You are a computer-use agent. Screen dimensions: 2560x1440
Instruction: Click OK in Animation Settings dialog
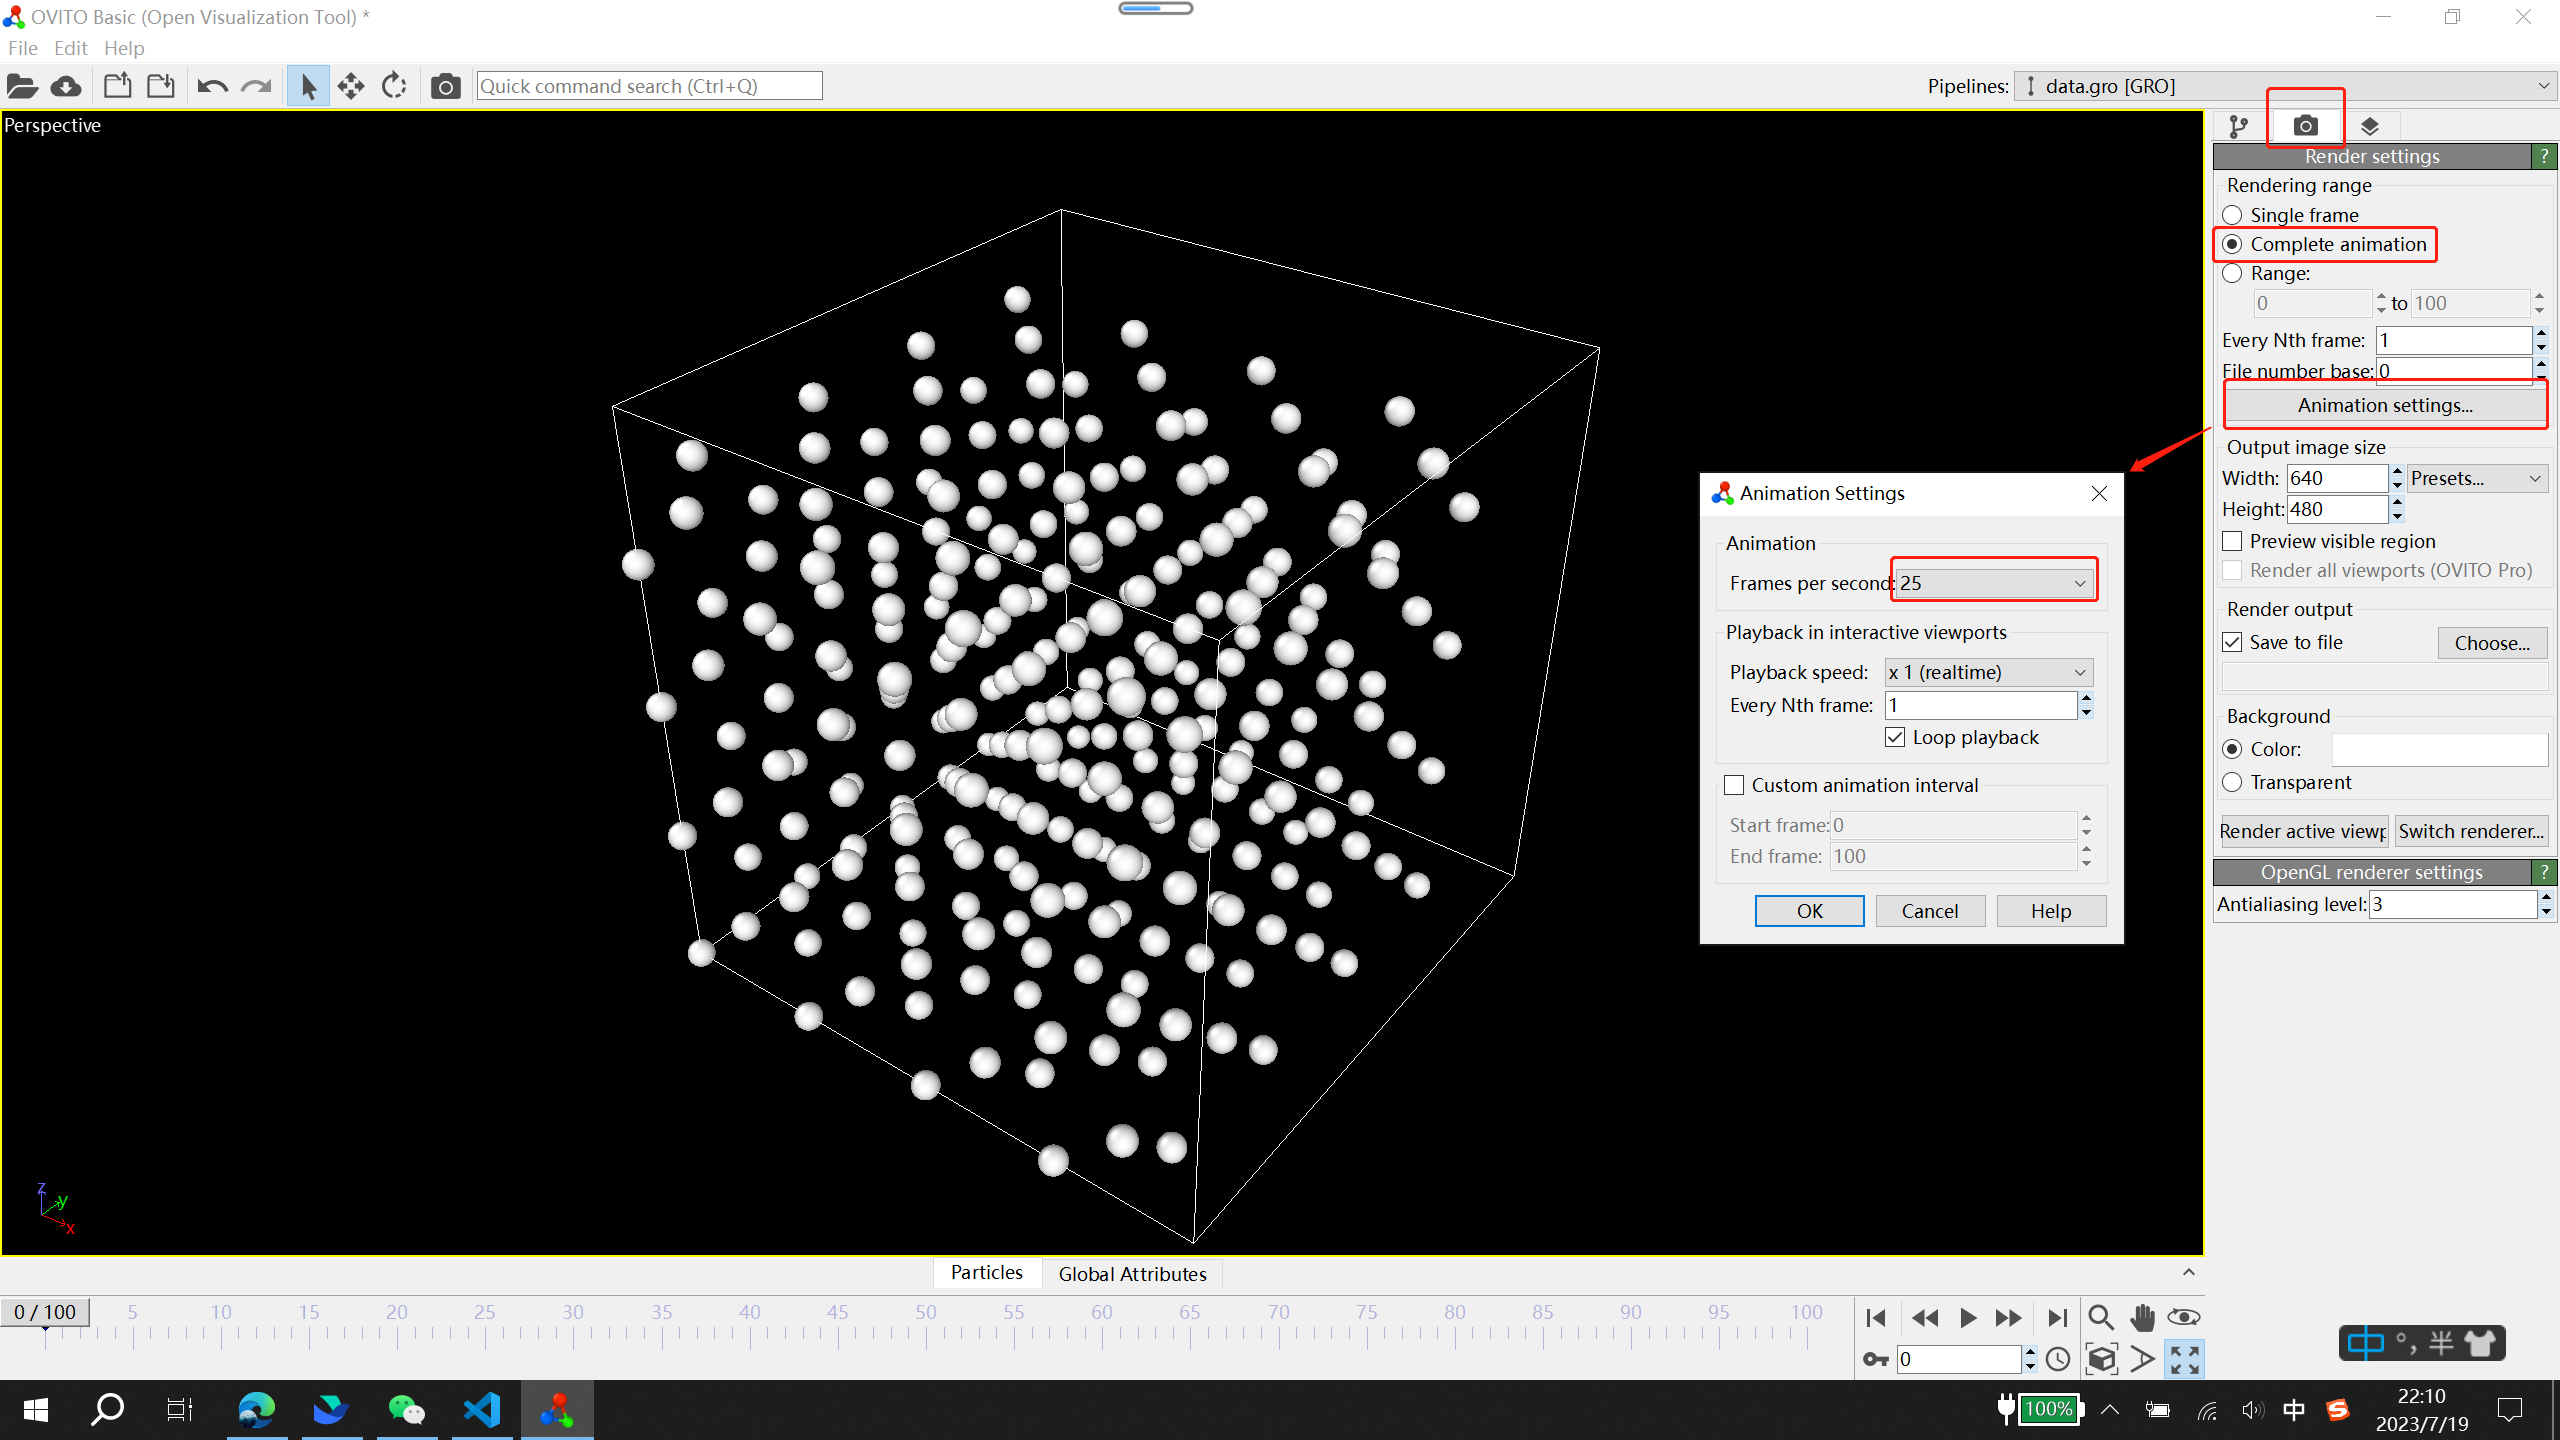pos(1809,911)
